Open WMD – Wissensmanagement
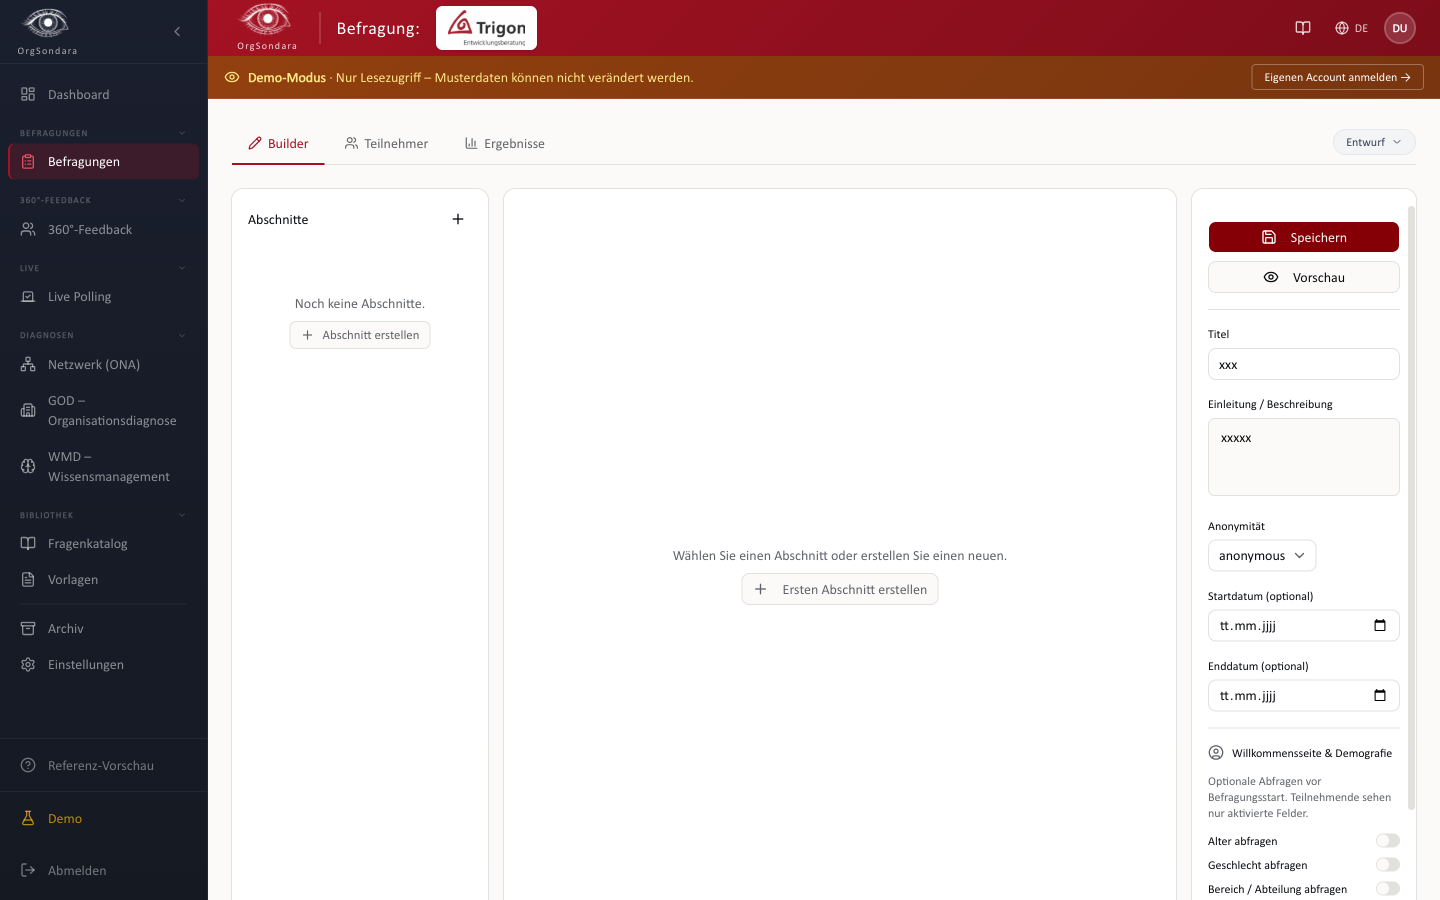Viewport: 1440px width, 900px height. (104, 466)
